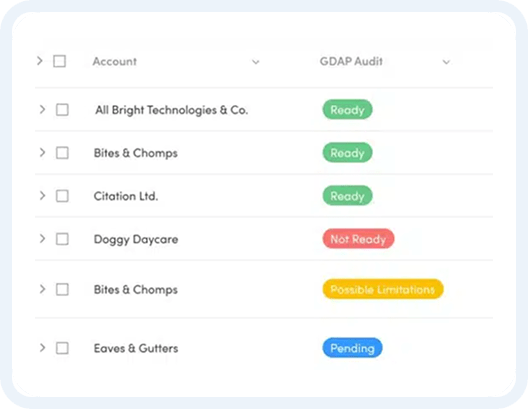This screenshot has width=528, height=409.
Task: Tick the Eaves & Gutters checkbox
Action: (62, 348)
